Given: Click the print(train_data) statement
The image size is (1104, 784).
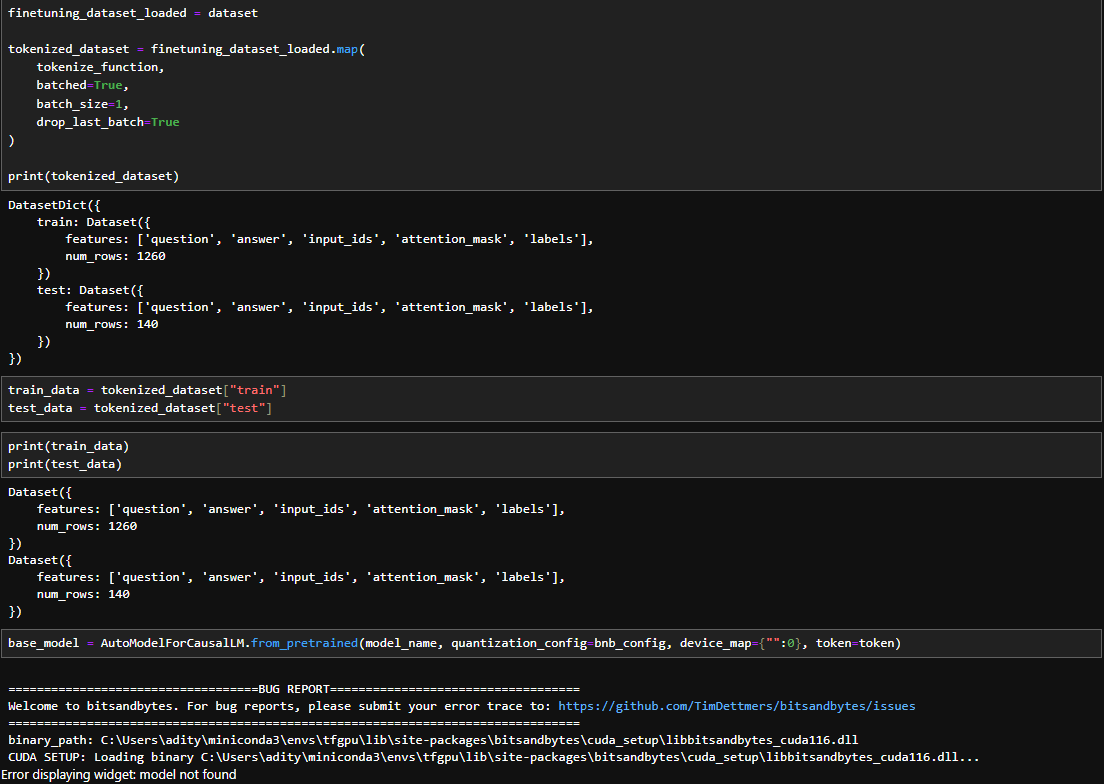Looking at the screenshot, I should click(69, 446).
